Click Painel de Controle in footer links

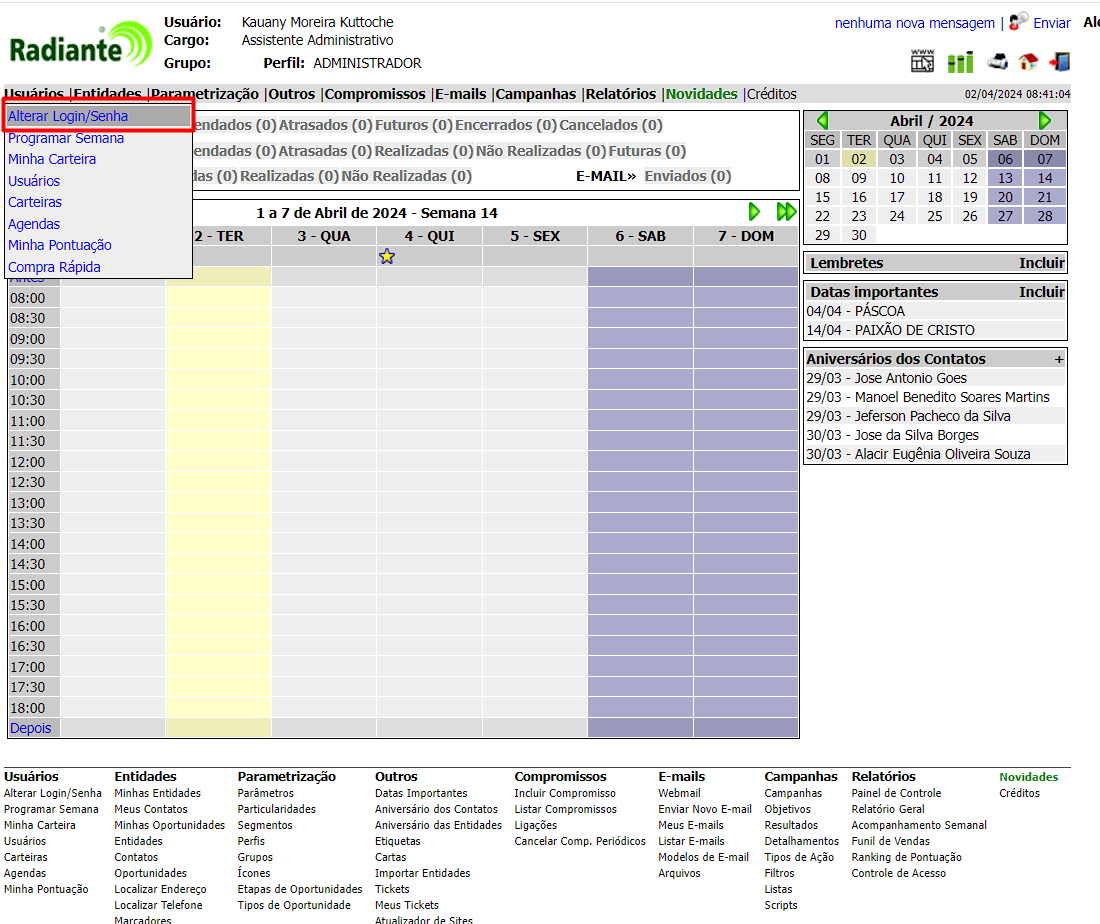pos(896,793)
